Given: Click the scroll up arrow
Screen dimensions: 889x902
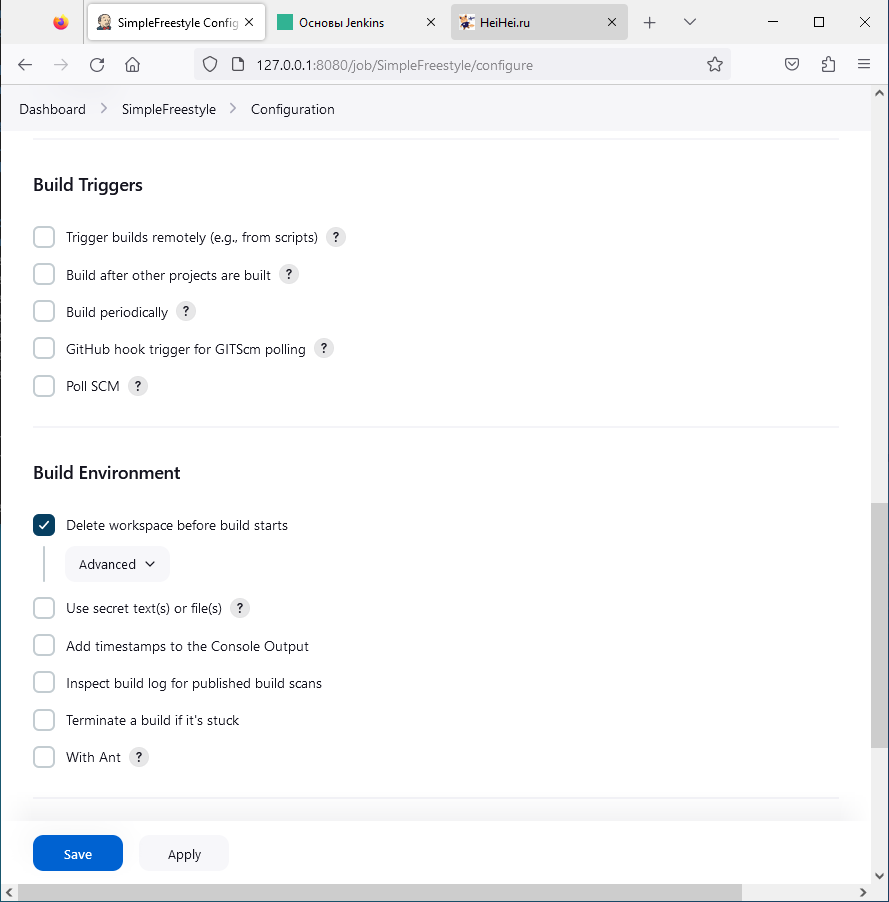Looking at the screenshot, I should point(879,93).
